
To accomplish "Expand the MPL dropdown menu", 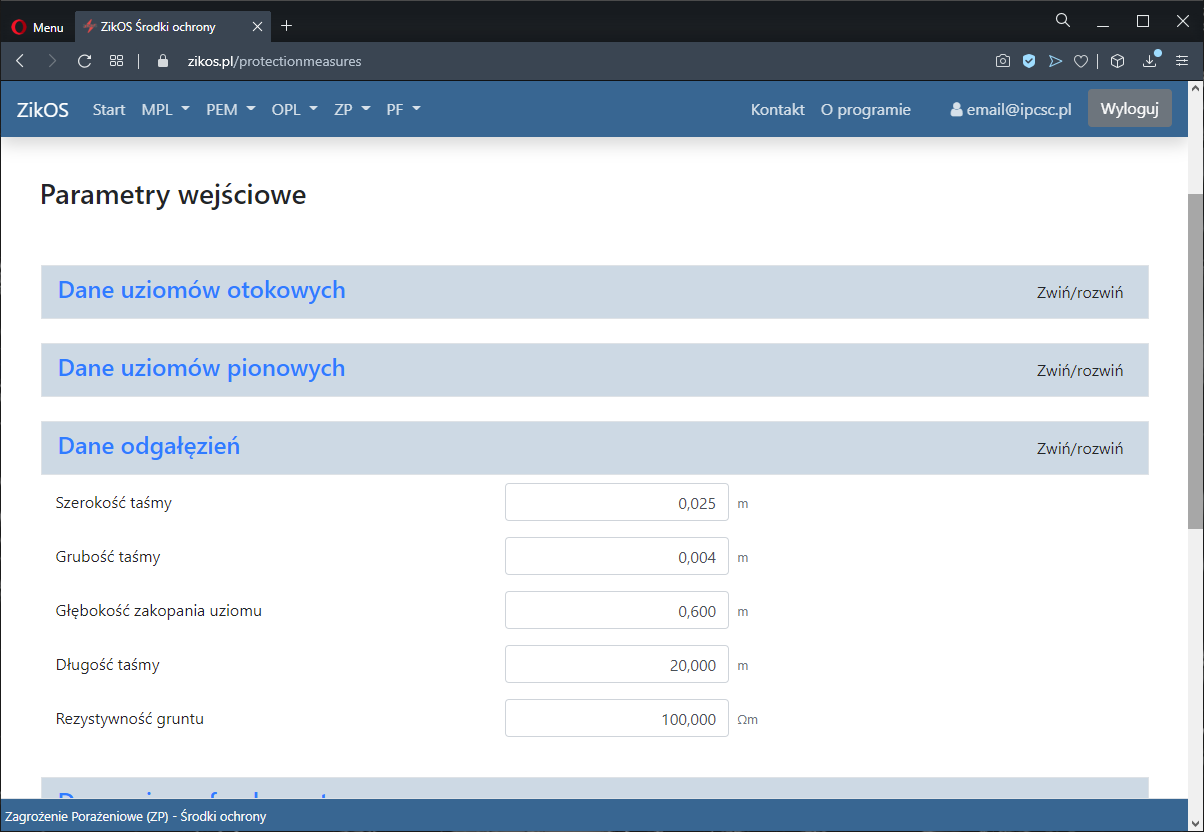I will coord(165,110).
